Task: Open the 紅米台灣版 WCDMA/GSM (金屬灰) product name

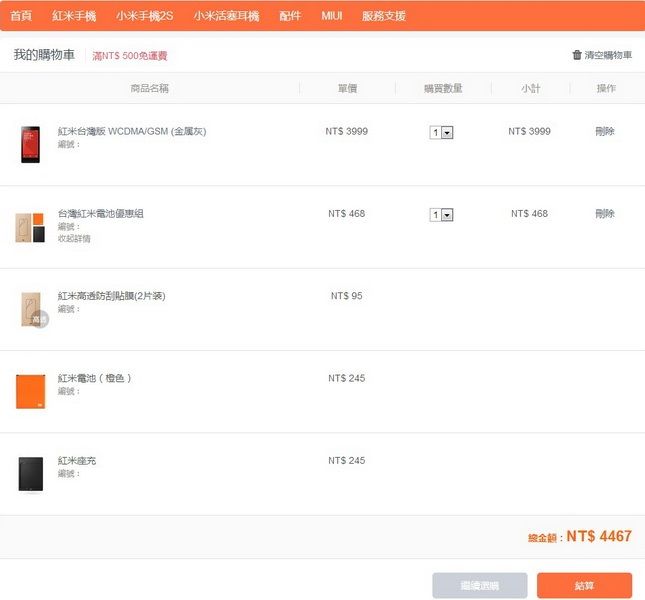Action: (132, 131)
